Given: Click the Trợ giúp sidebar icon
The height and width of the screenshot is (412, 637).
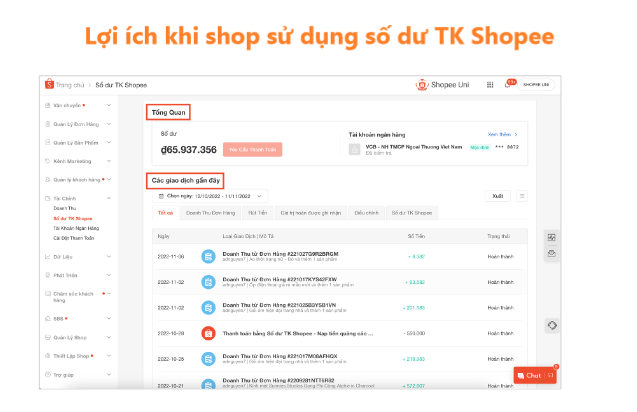Looking at the screenshot, I should [48, 375].
